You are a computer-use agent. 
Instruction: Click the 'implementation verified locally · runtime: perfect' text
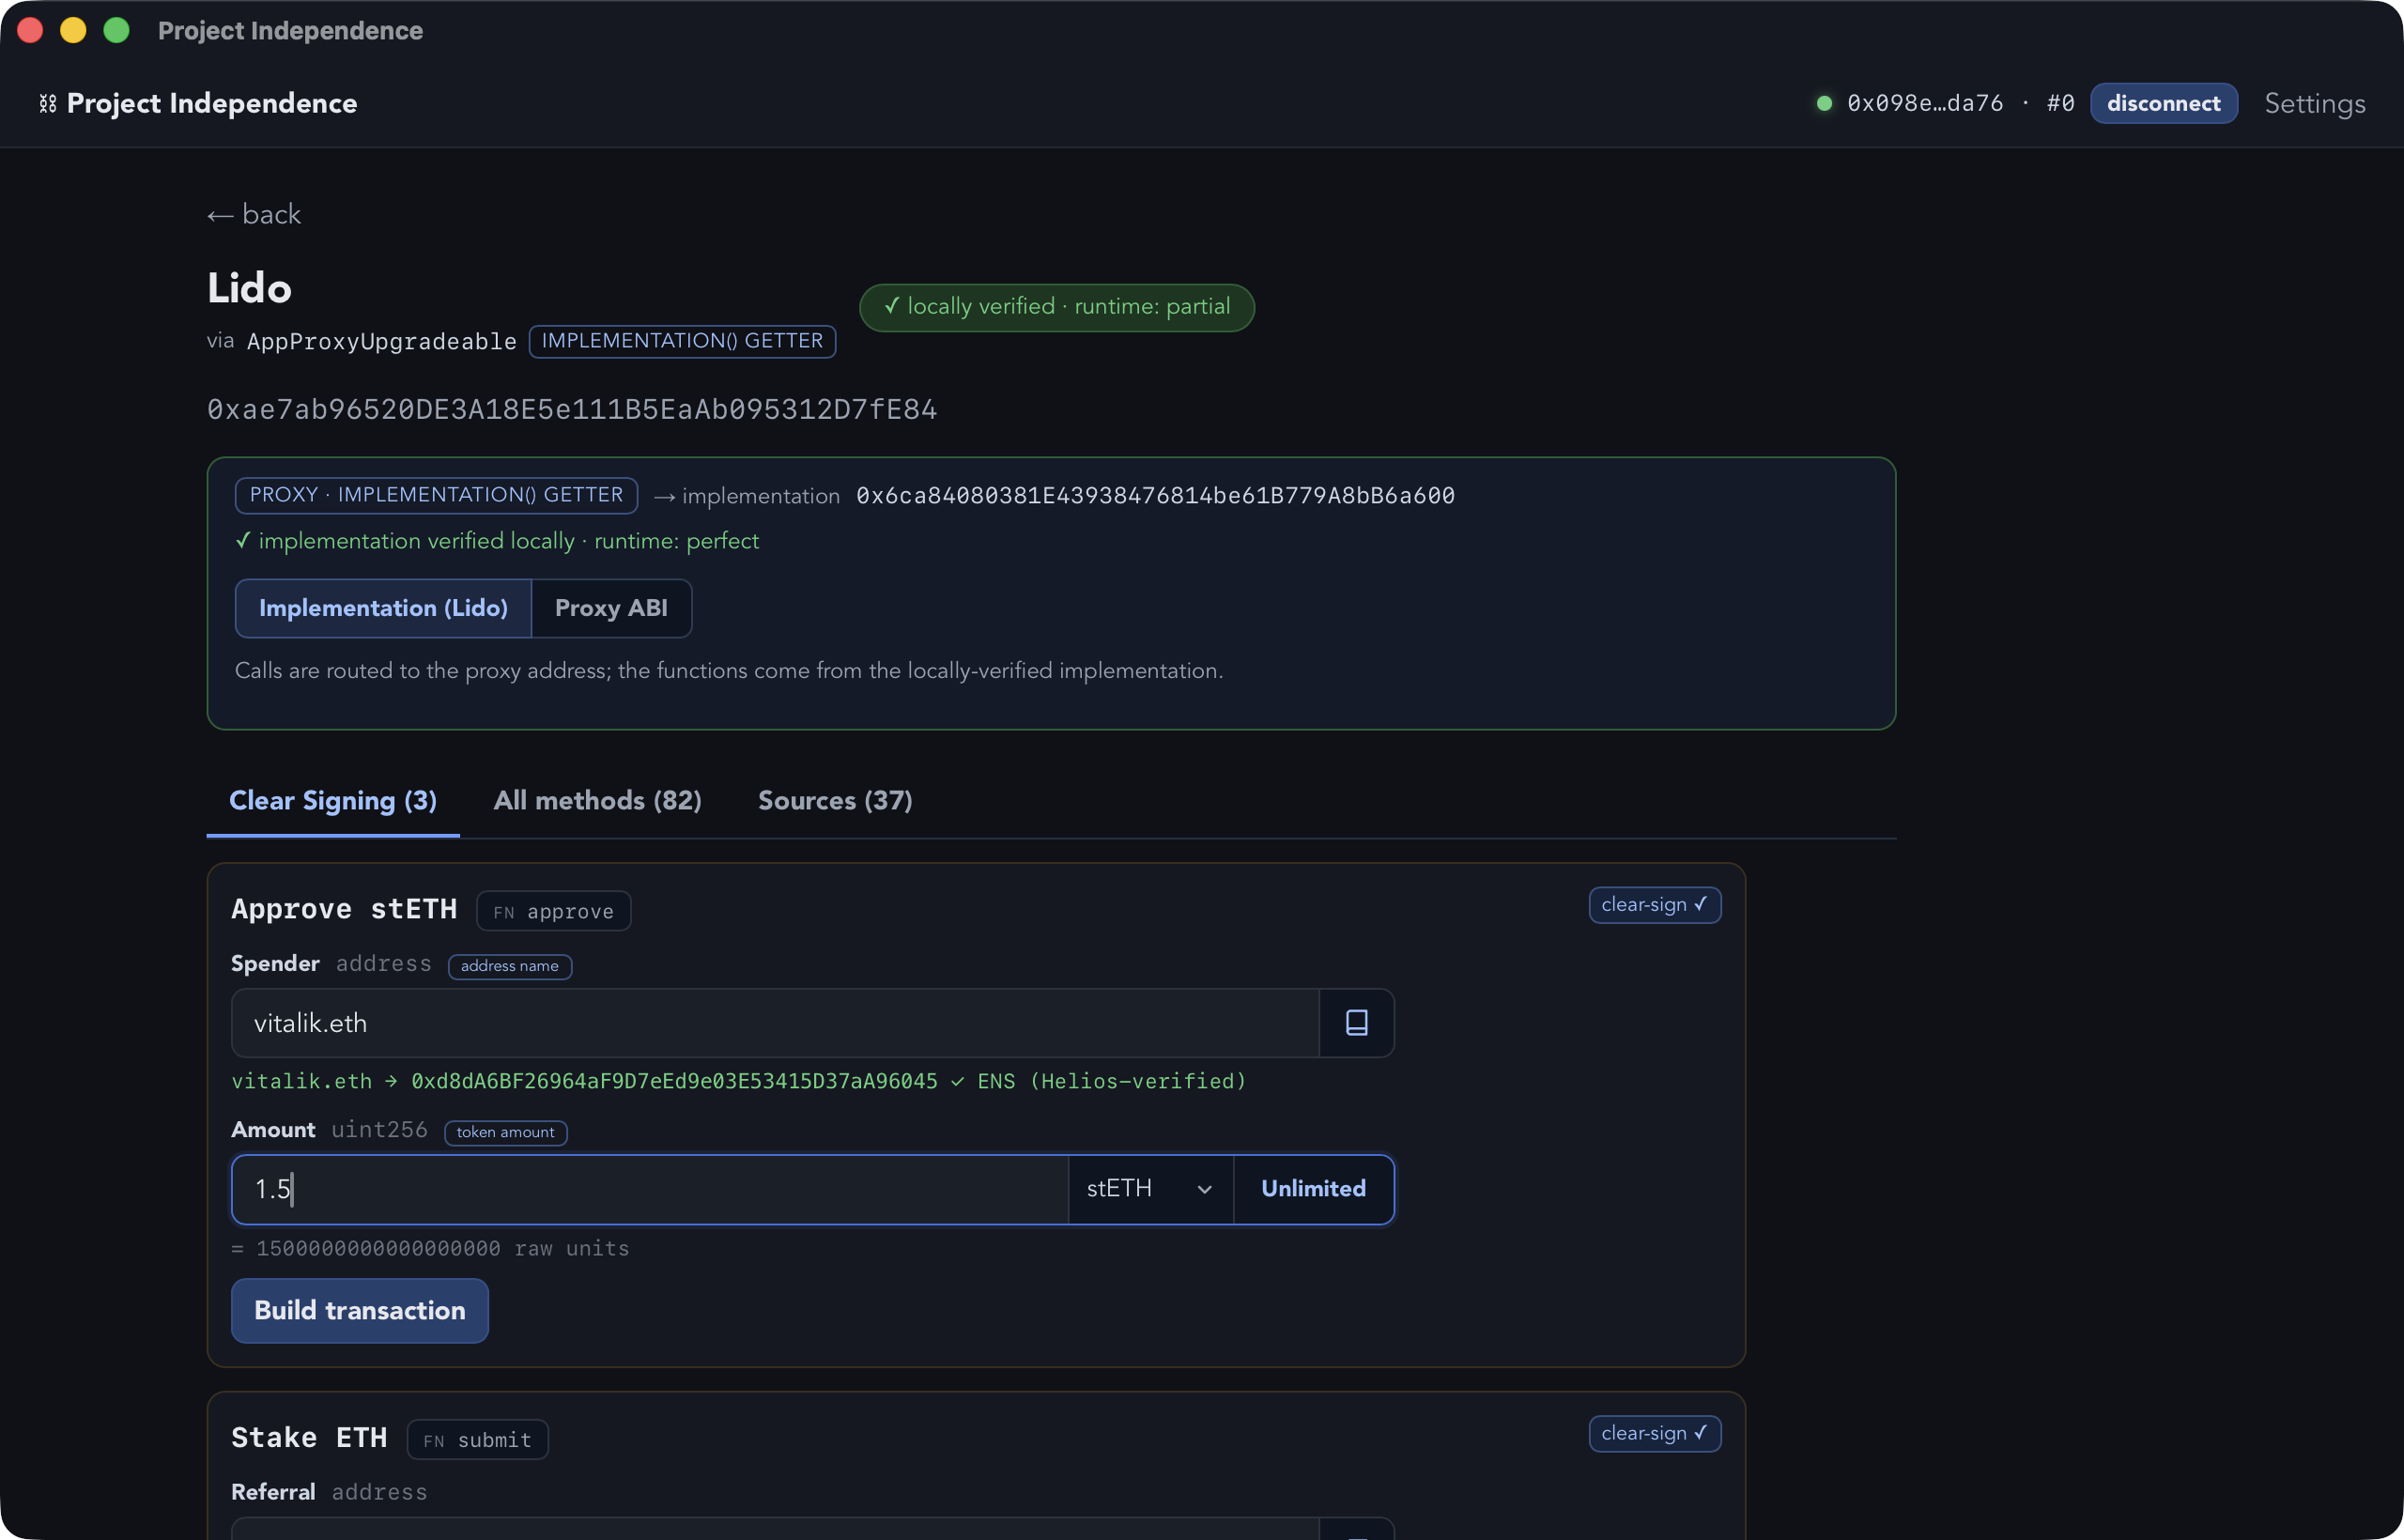(497, 541)
